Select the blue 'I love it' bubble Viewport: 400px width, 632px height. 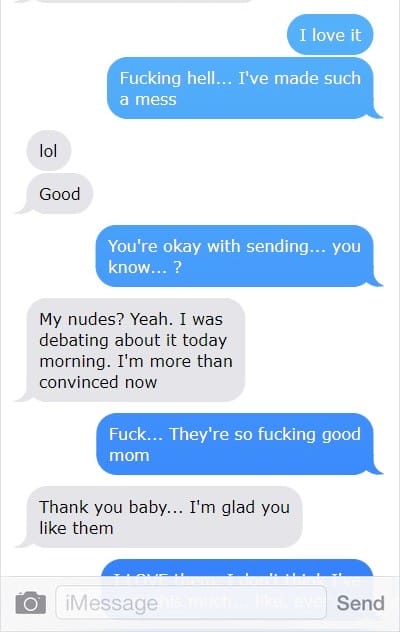330,35
